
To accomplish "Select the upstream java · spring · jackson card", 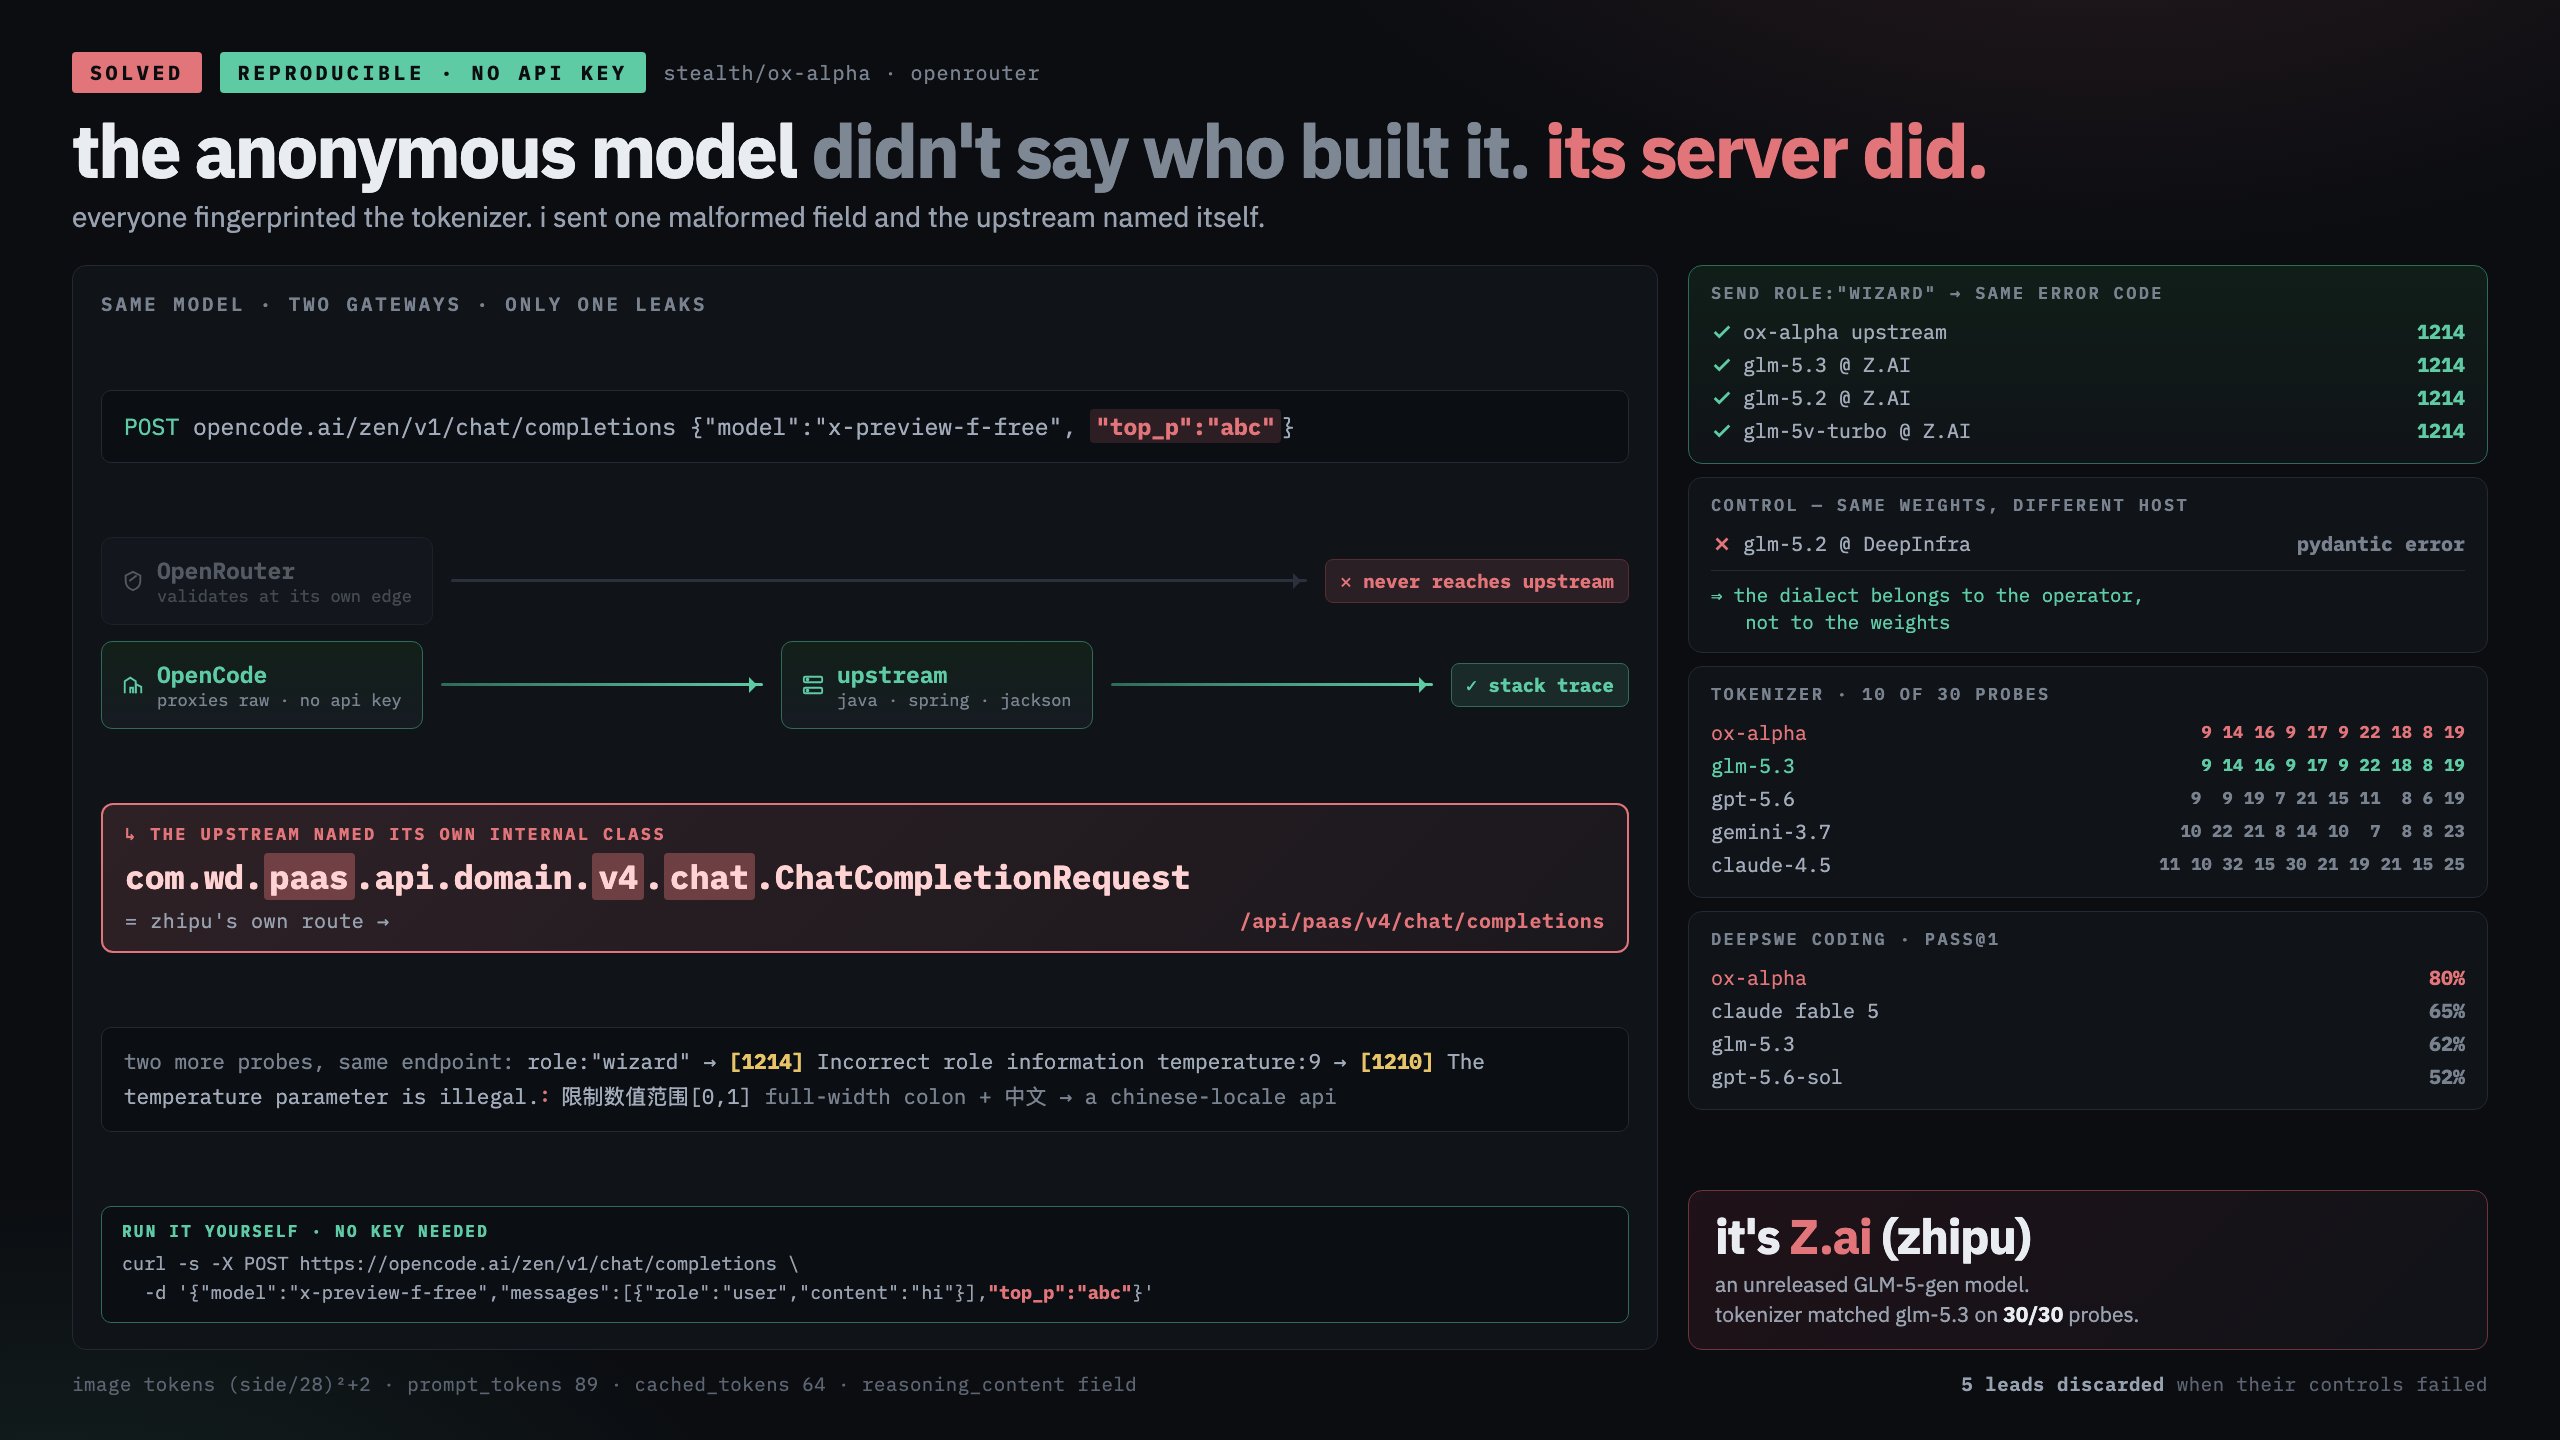I will [937, 685].
